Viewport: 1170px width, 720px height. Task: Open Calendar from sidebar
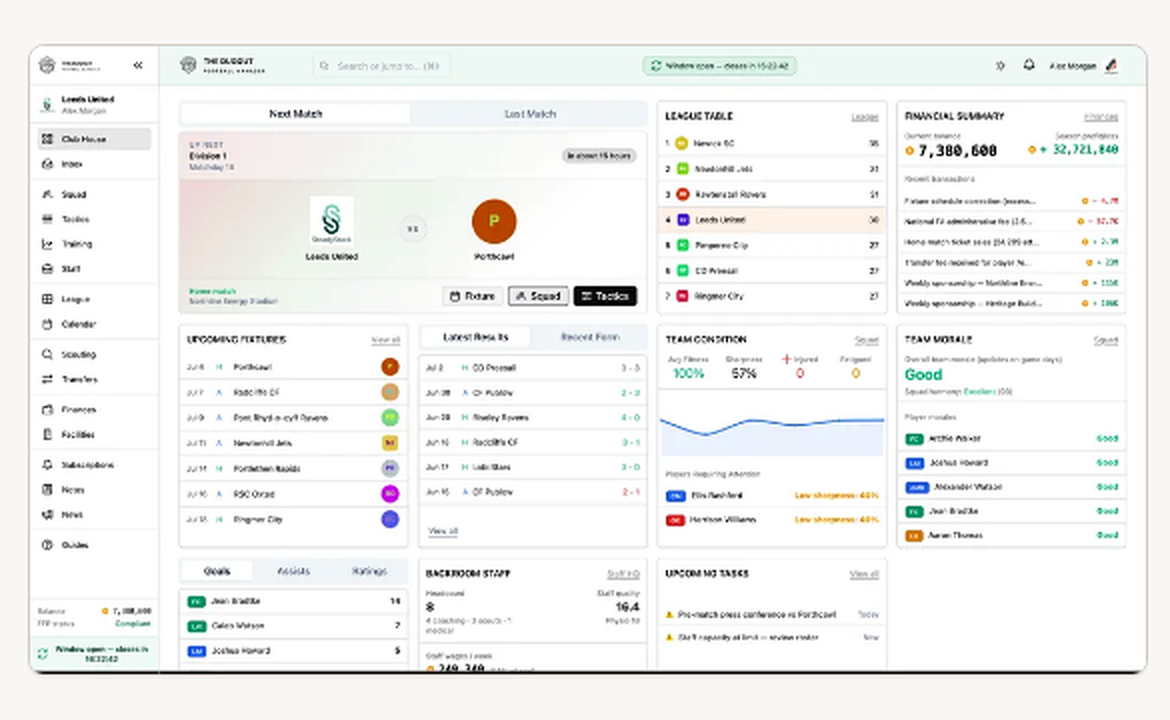click(94, 325)
